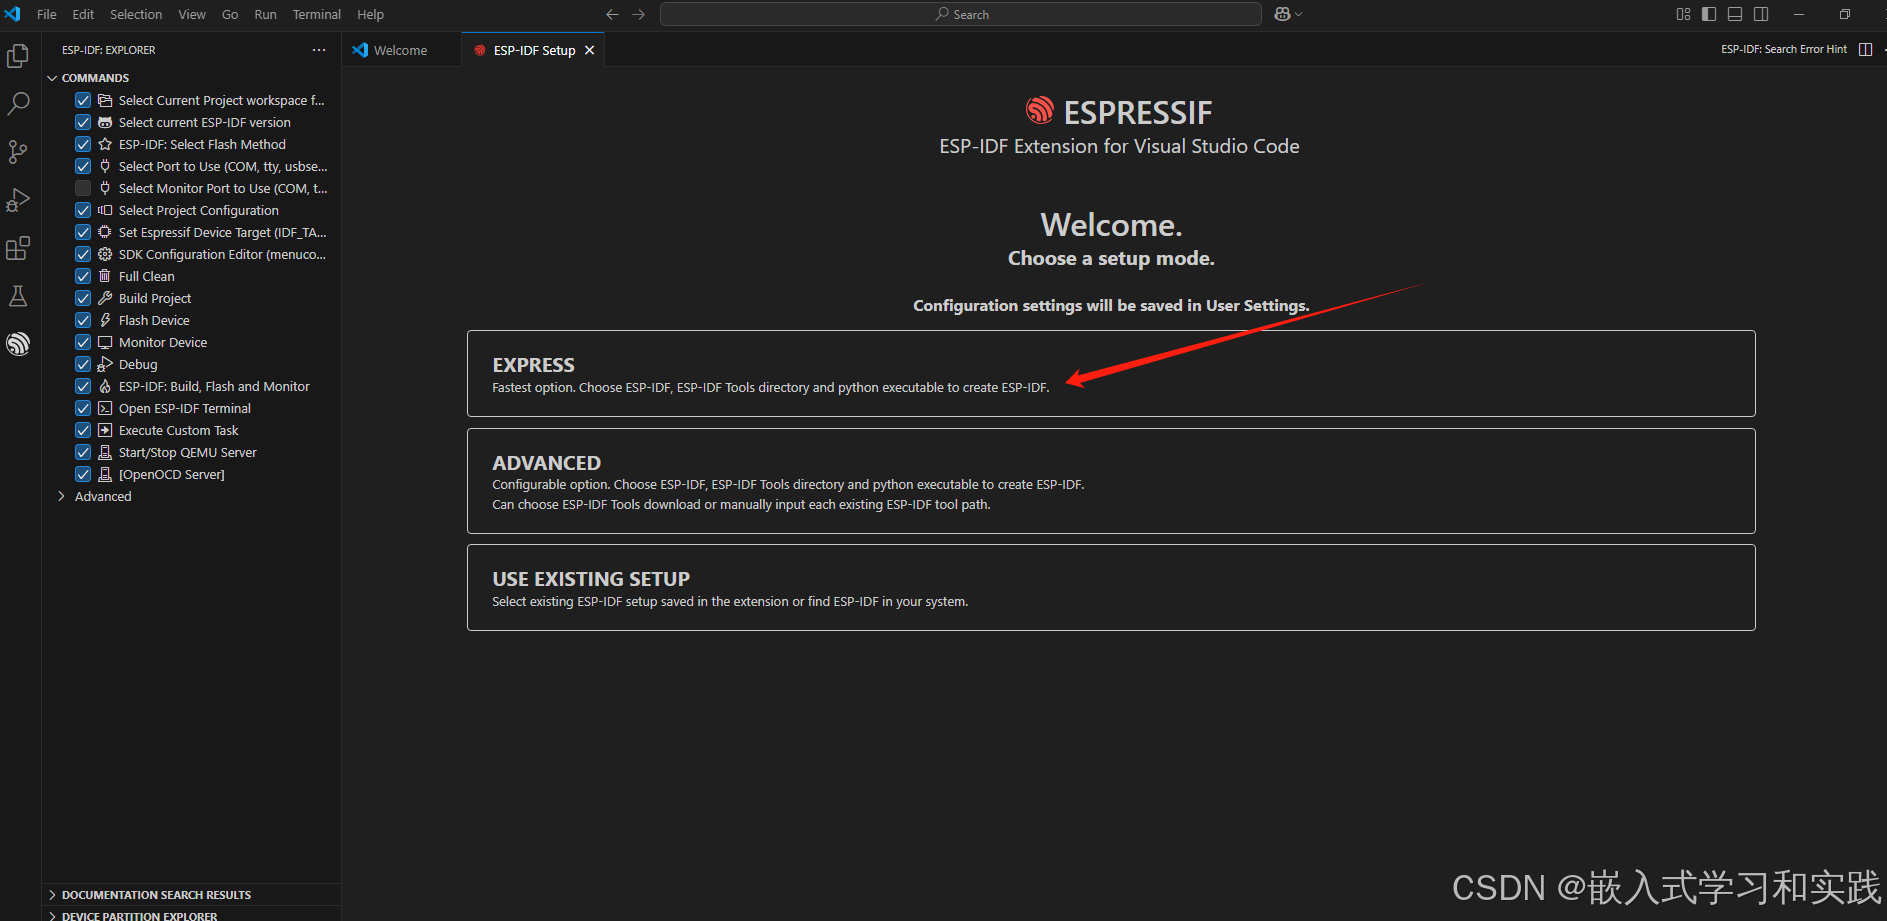The height and width of the screenshot is (921, 1887).
Task: Uncheck Full Clean checkbox
Action: tap(83, 276)
